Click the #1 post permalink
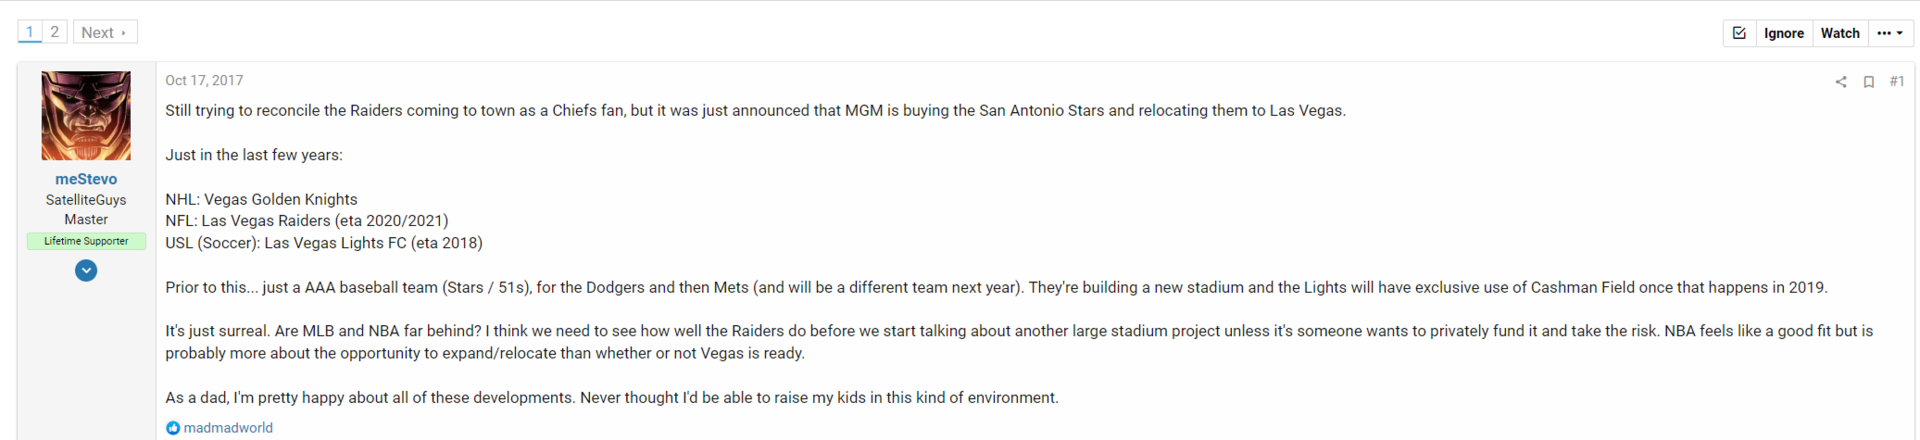 coord(1897,82)
